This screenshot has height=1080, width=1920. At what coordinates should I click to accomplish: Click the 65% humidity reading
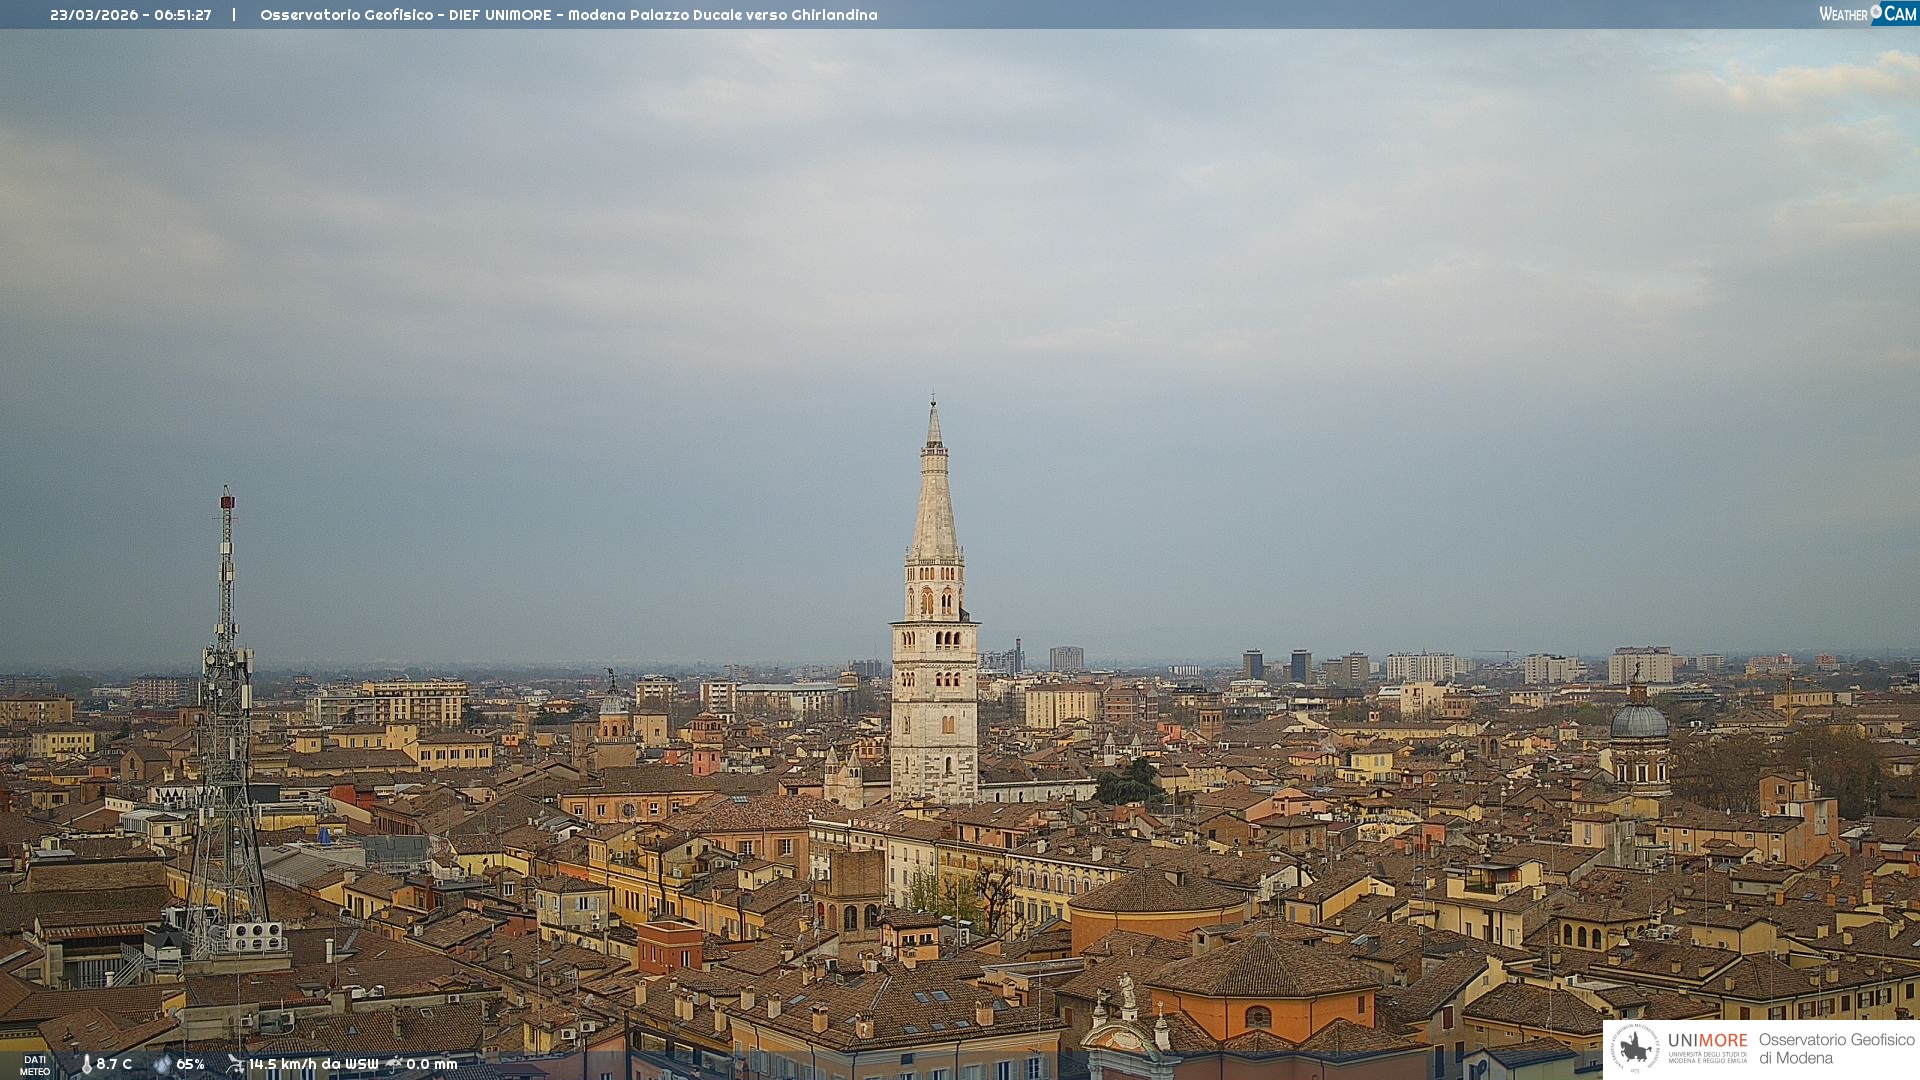190,1064
